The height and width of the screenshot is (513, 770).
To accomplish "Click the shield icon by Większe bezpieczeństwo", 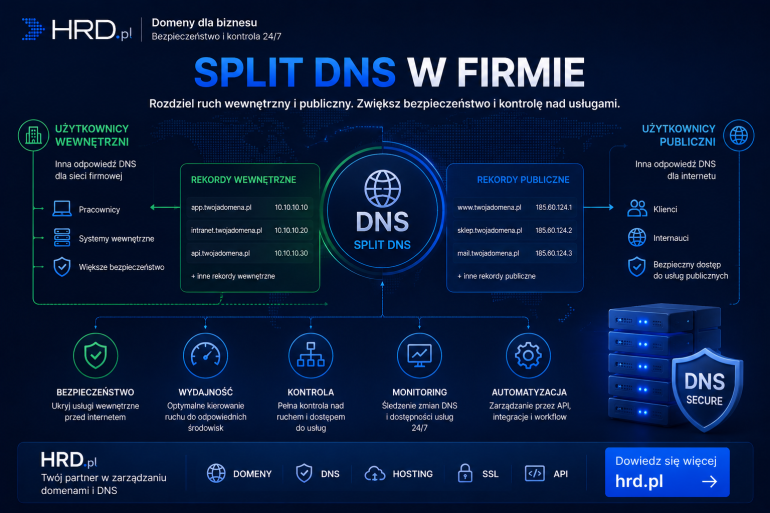I will 62,267.
